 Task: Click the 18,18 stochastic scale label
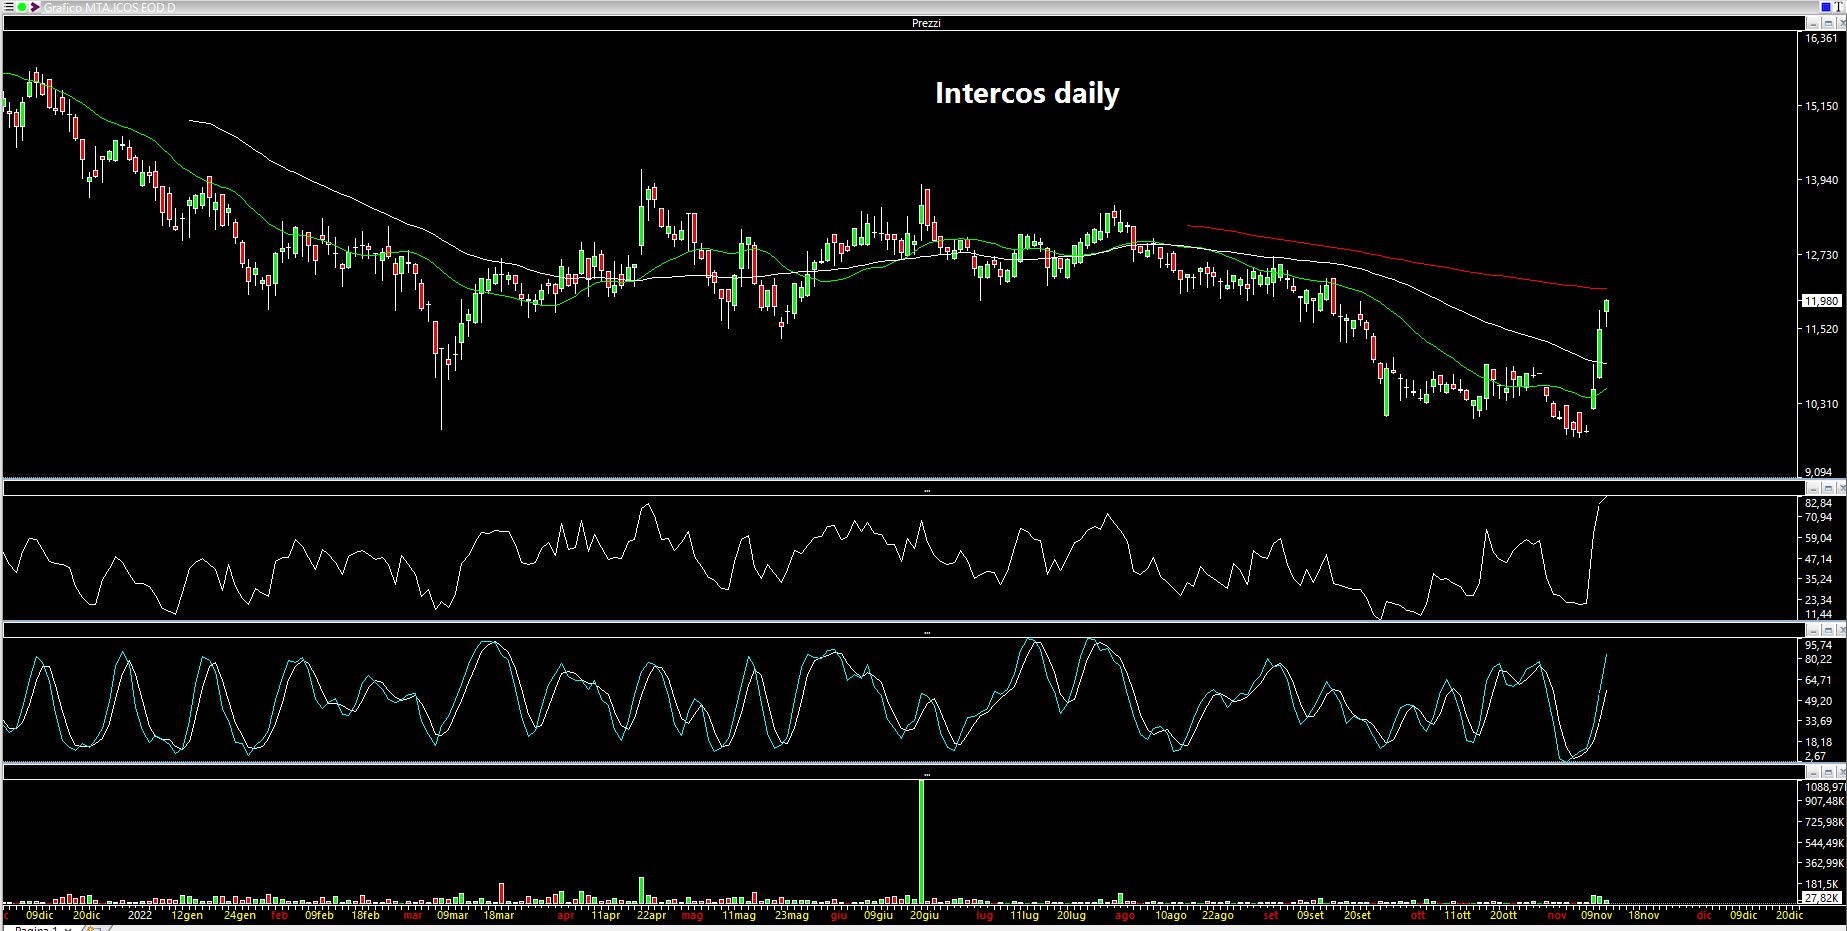[1819, 742]
